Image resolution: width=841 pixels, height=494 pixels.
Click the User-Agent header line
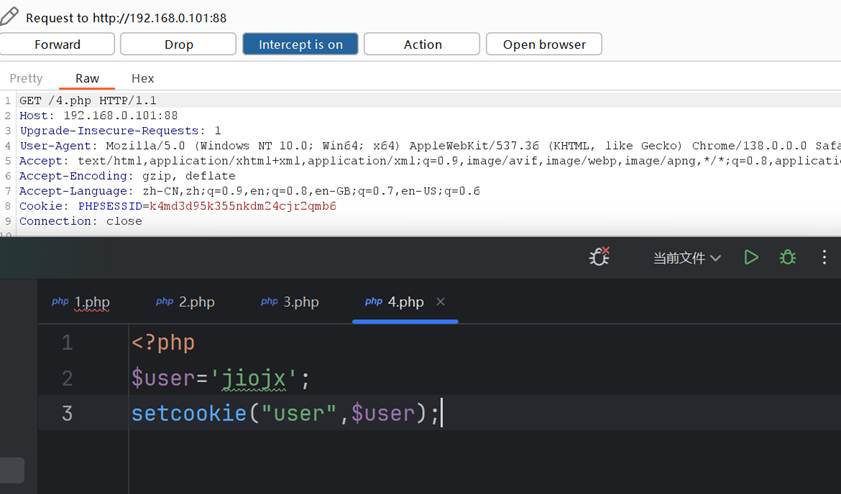pyautogui.click(x=430, y=145)
